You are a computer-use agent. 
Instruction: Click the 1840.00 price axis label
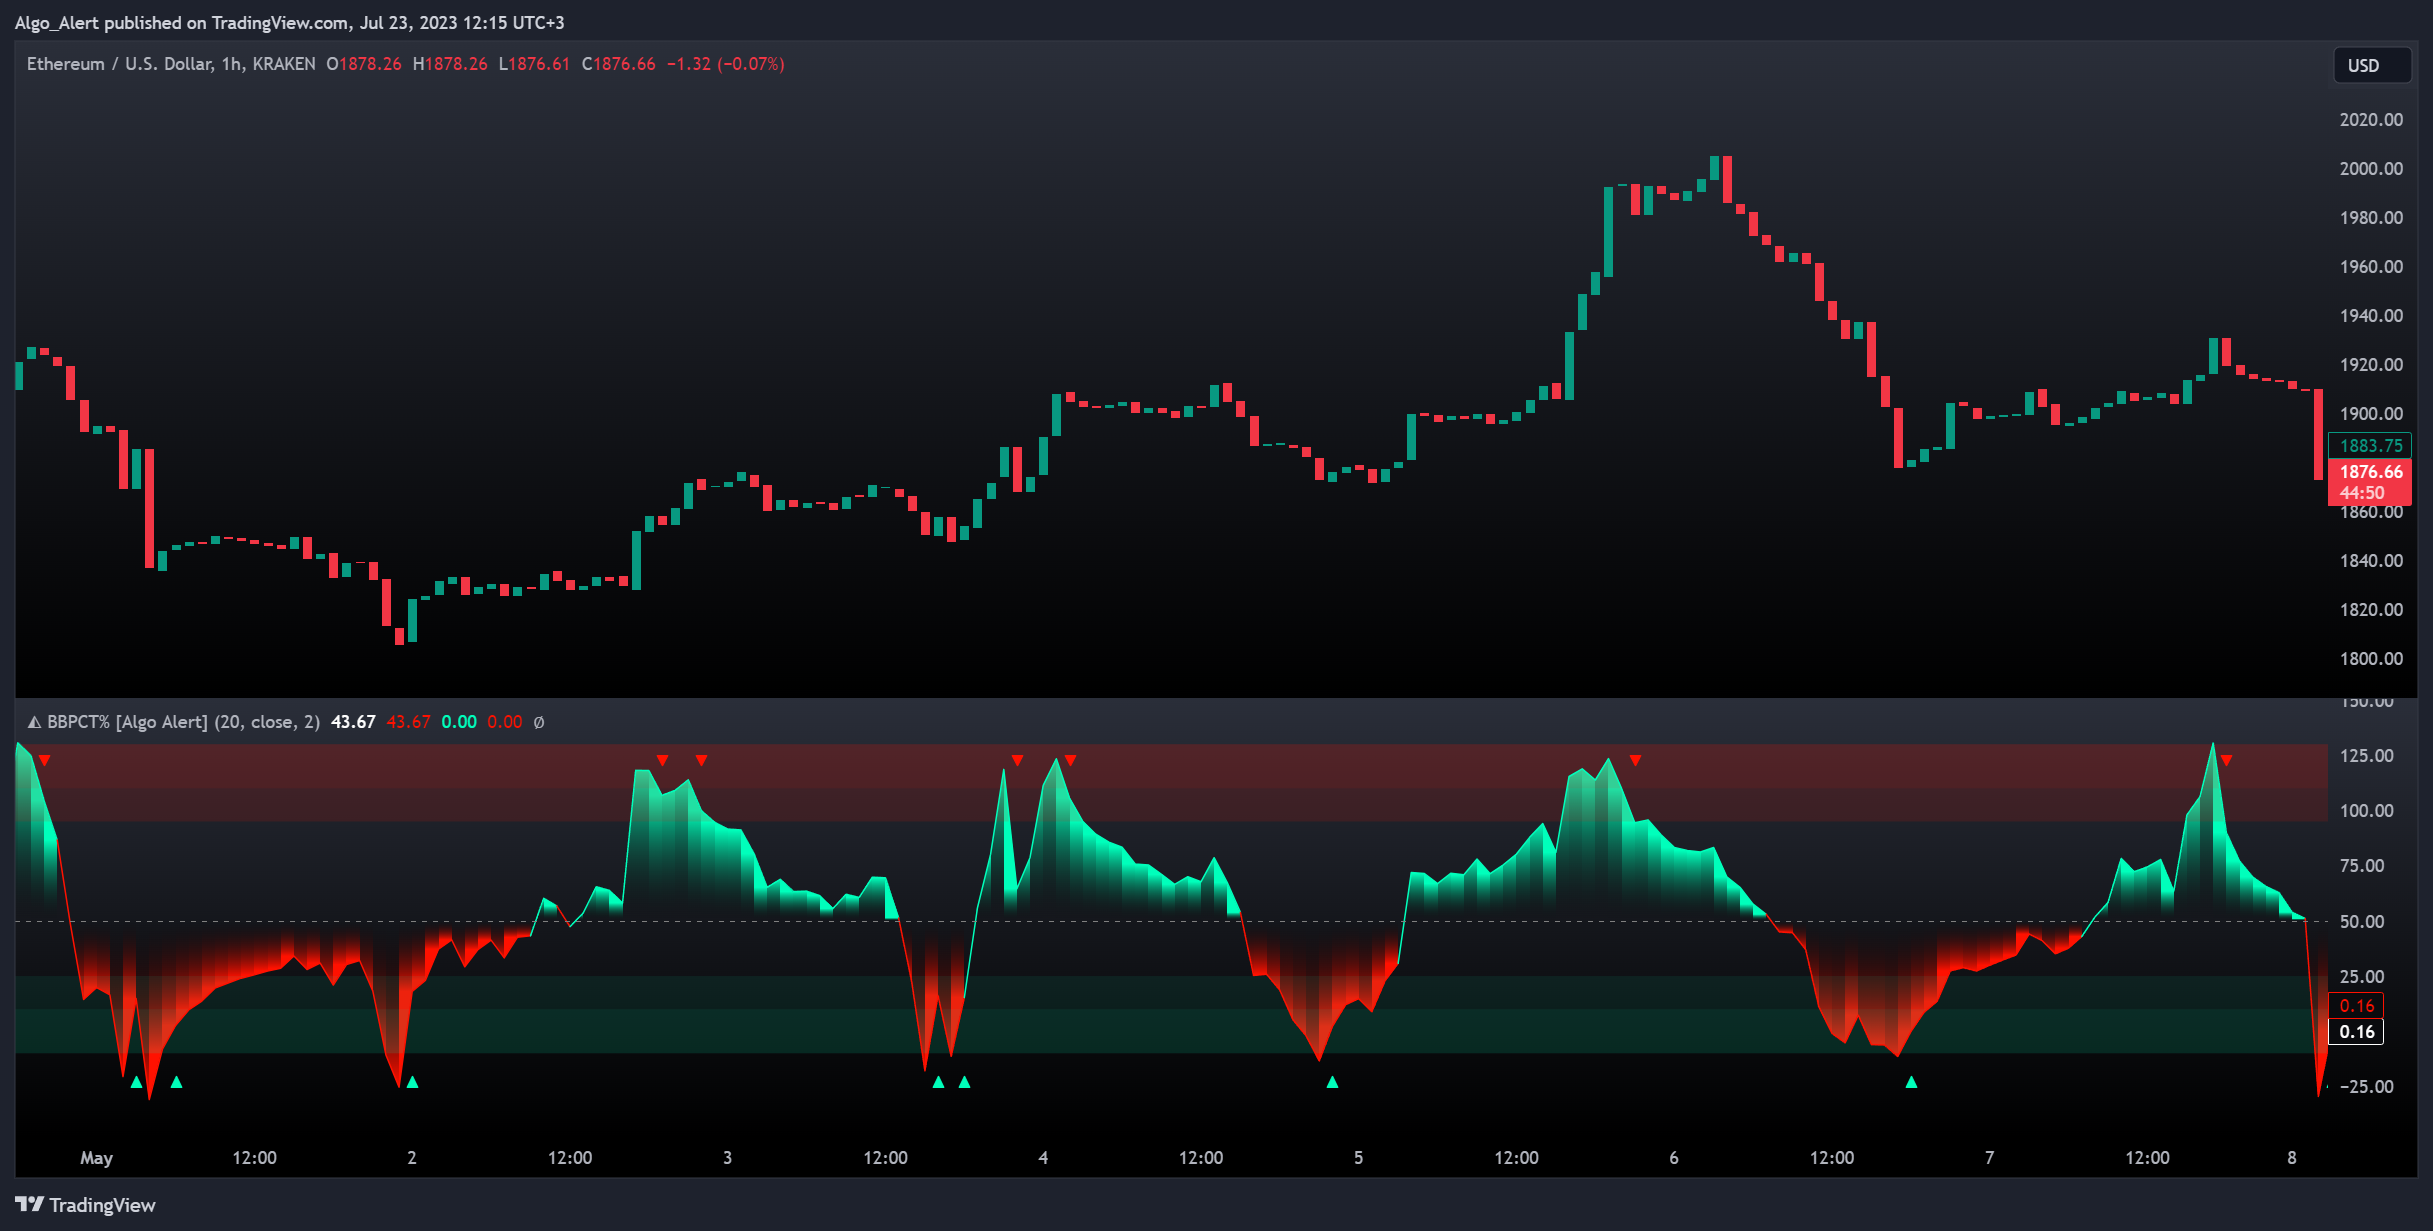(2371, 561)
